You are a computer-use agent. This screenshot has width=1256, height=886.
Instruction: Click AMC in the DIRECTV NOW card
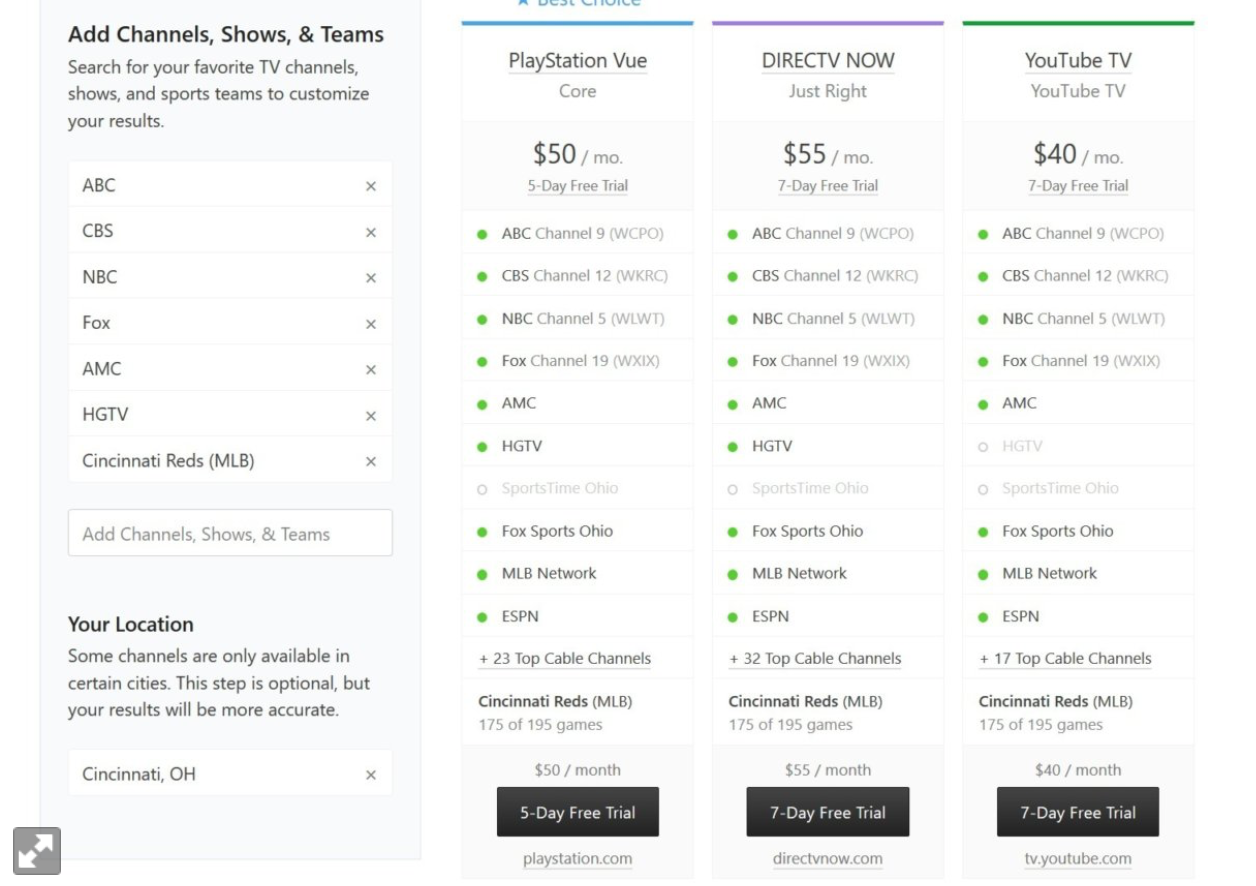769,403
